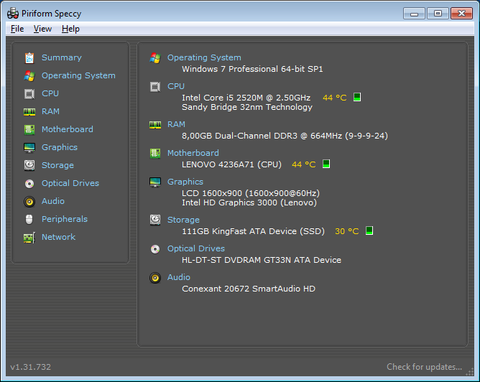The width and height of the screenshot is (480, 382).
Task: Click the Motherboard heading link in summary
Action: tap(193, 153)
